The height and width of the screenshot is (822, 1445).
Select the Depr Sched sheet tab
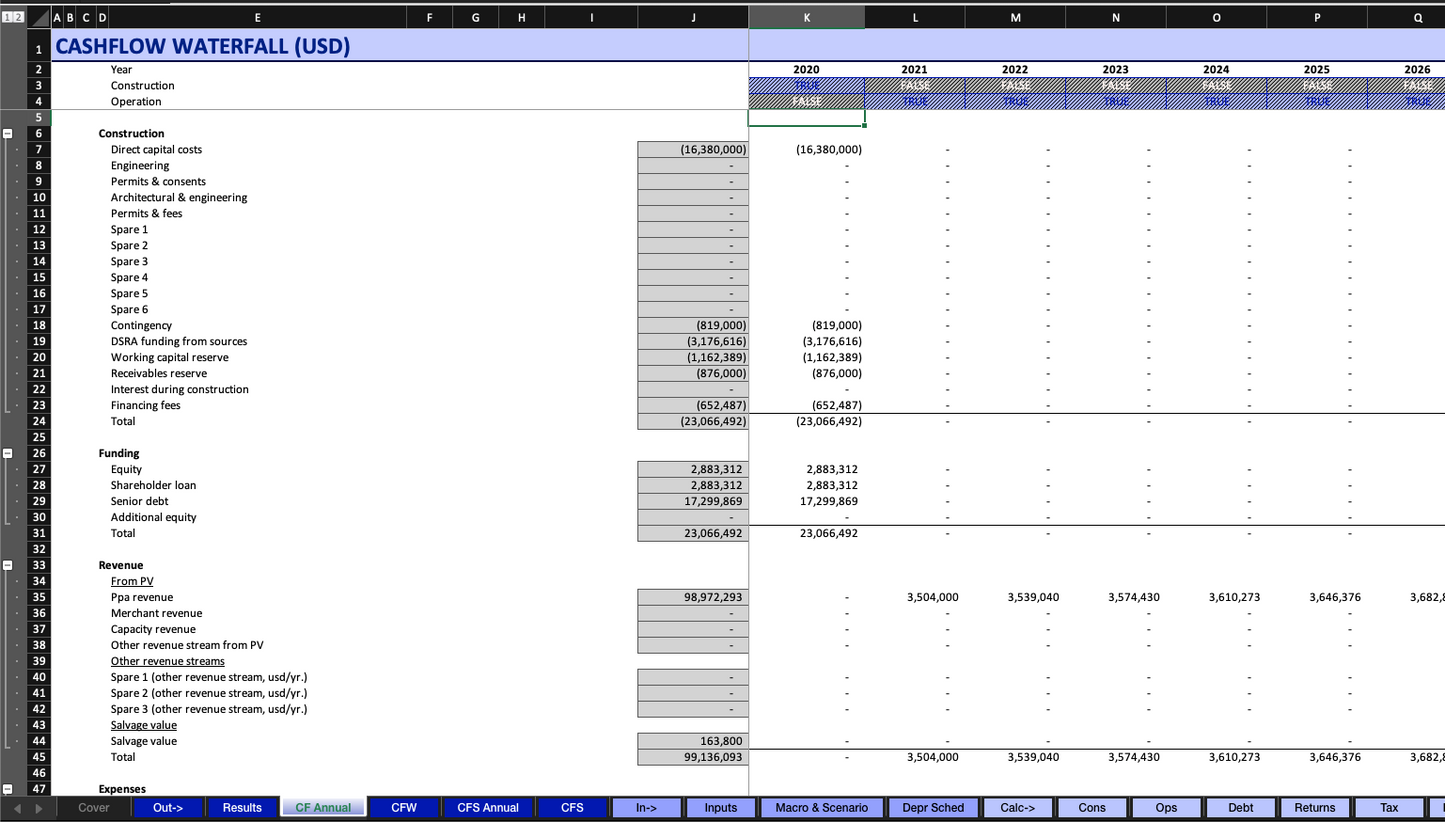click(x=933, y=808)
